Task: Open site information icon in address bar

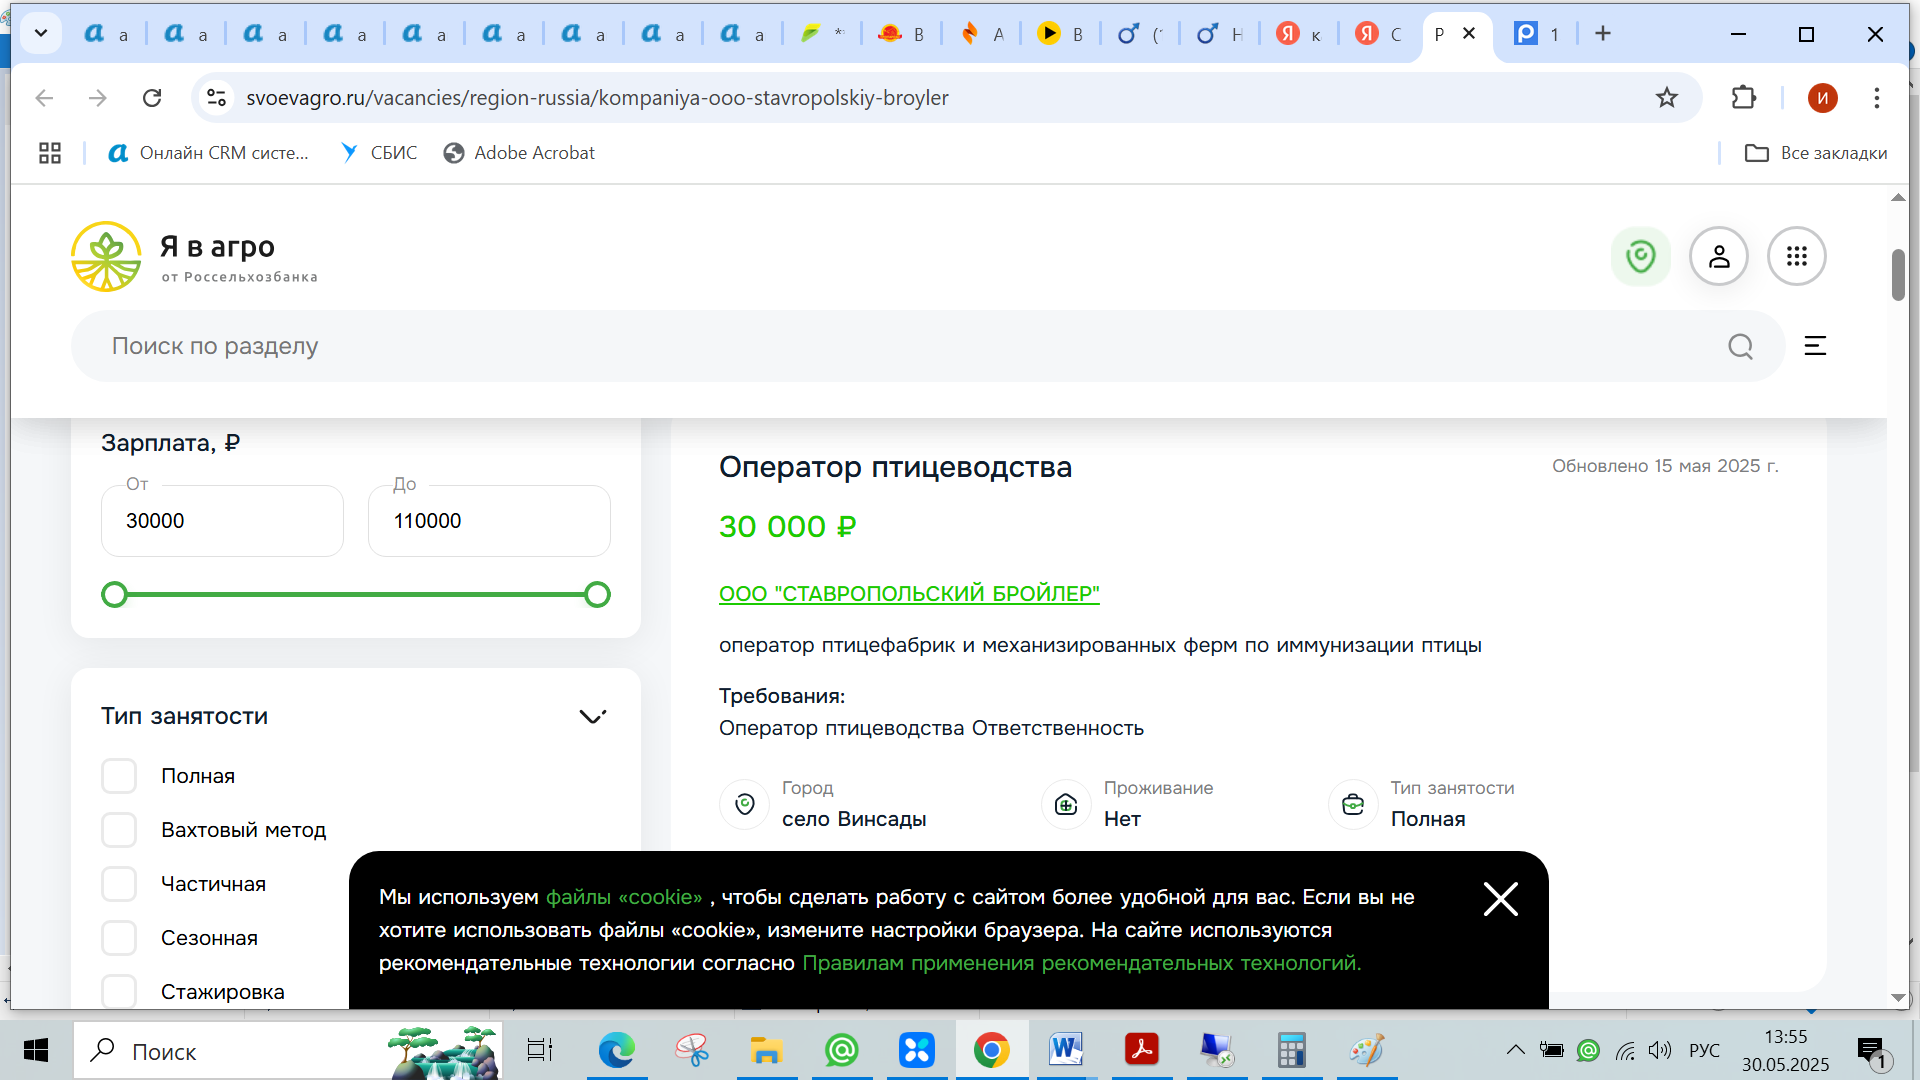Action: pos(217,98)
